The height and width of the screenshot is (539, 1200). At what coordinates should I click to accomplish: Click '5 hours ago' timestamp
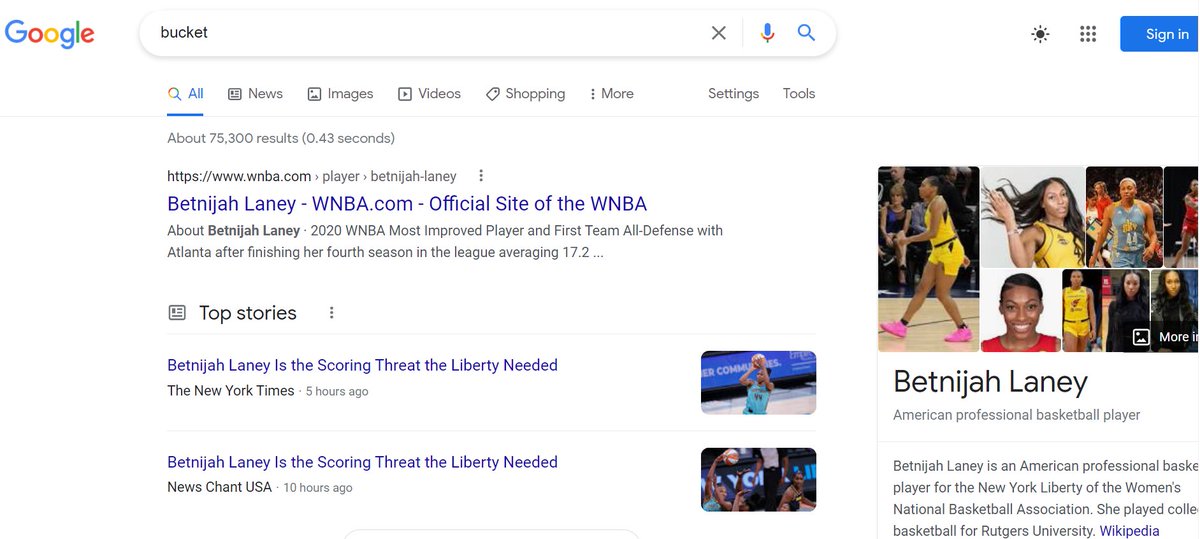pyautogui.click(x=337, y=392)
